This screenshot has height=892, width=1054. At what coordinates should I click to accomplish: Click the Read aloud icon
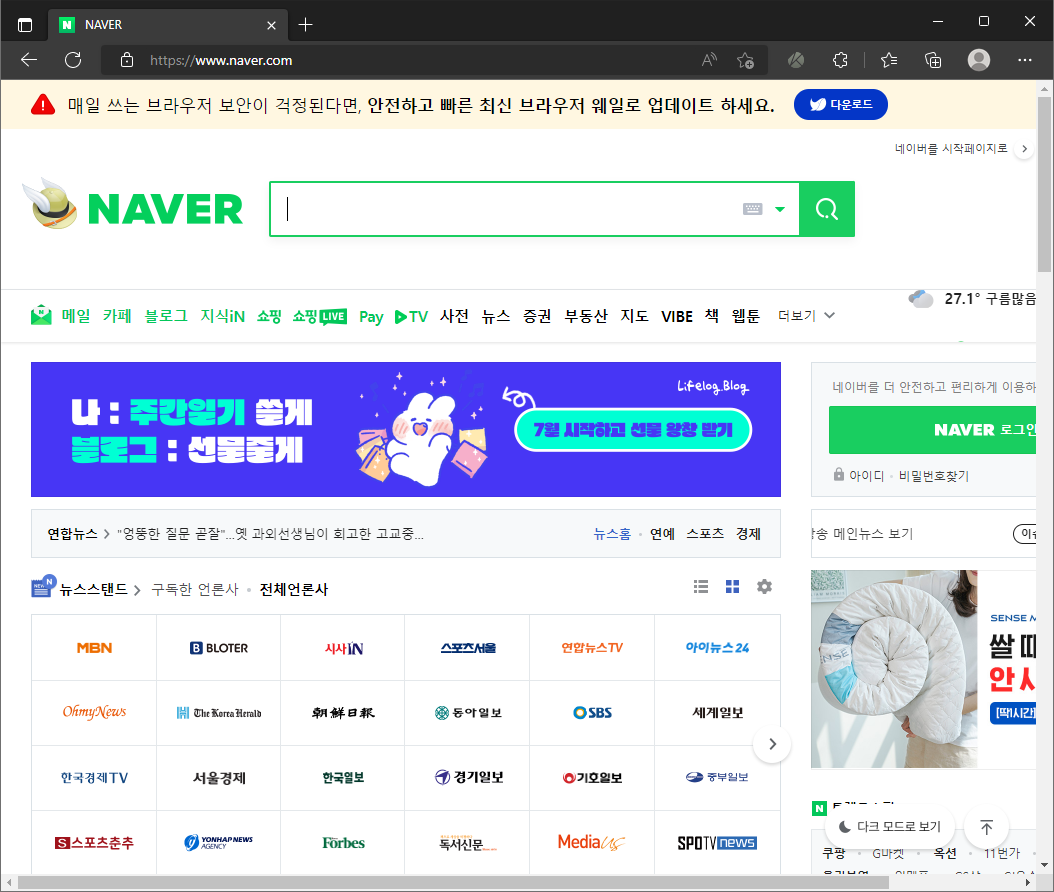(x=709, y=60)
